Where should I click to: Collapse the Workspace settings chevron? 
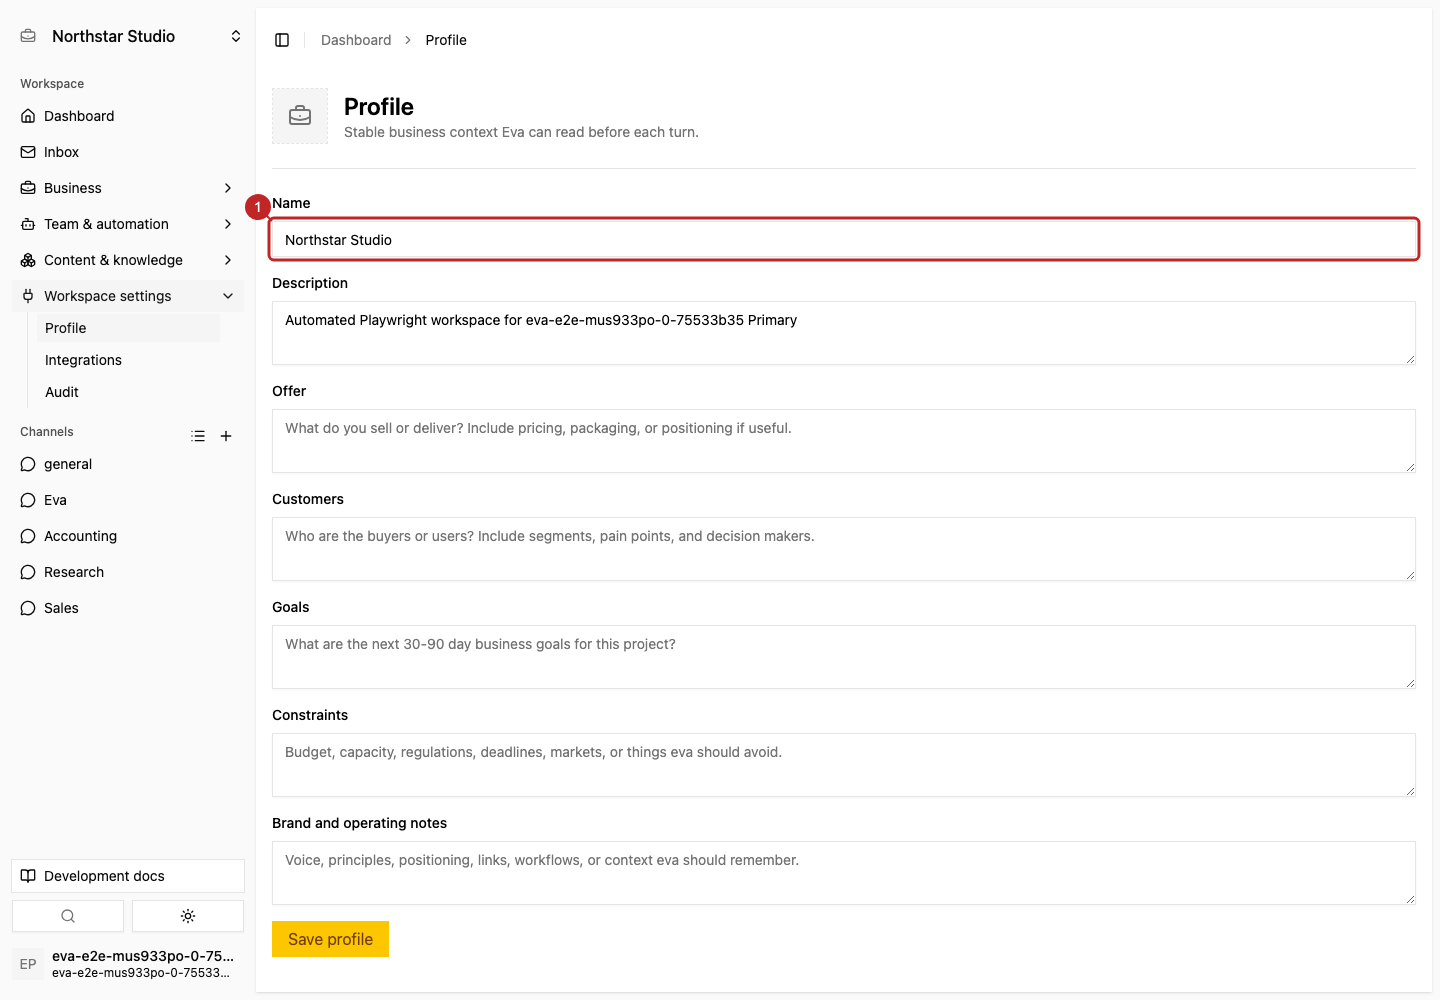point(228,296)
